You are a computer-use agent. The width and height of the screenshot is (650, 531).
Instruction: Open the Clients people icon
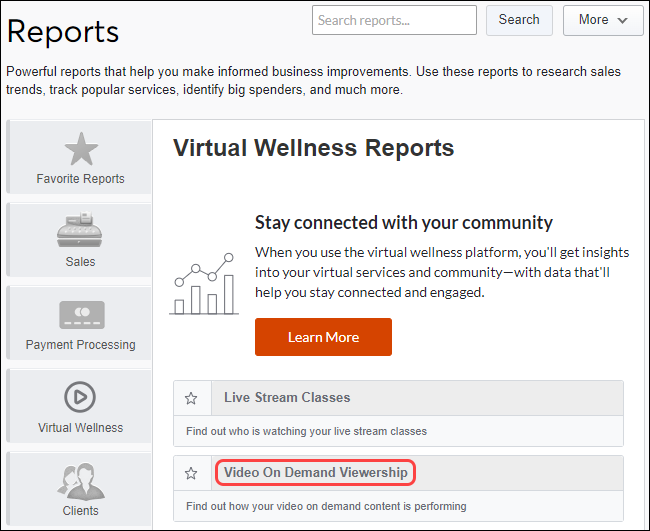81,481
